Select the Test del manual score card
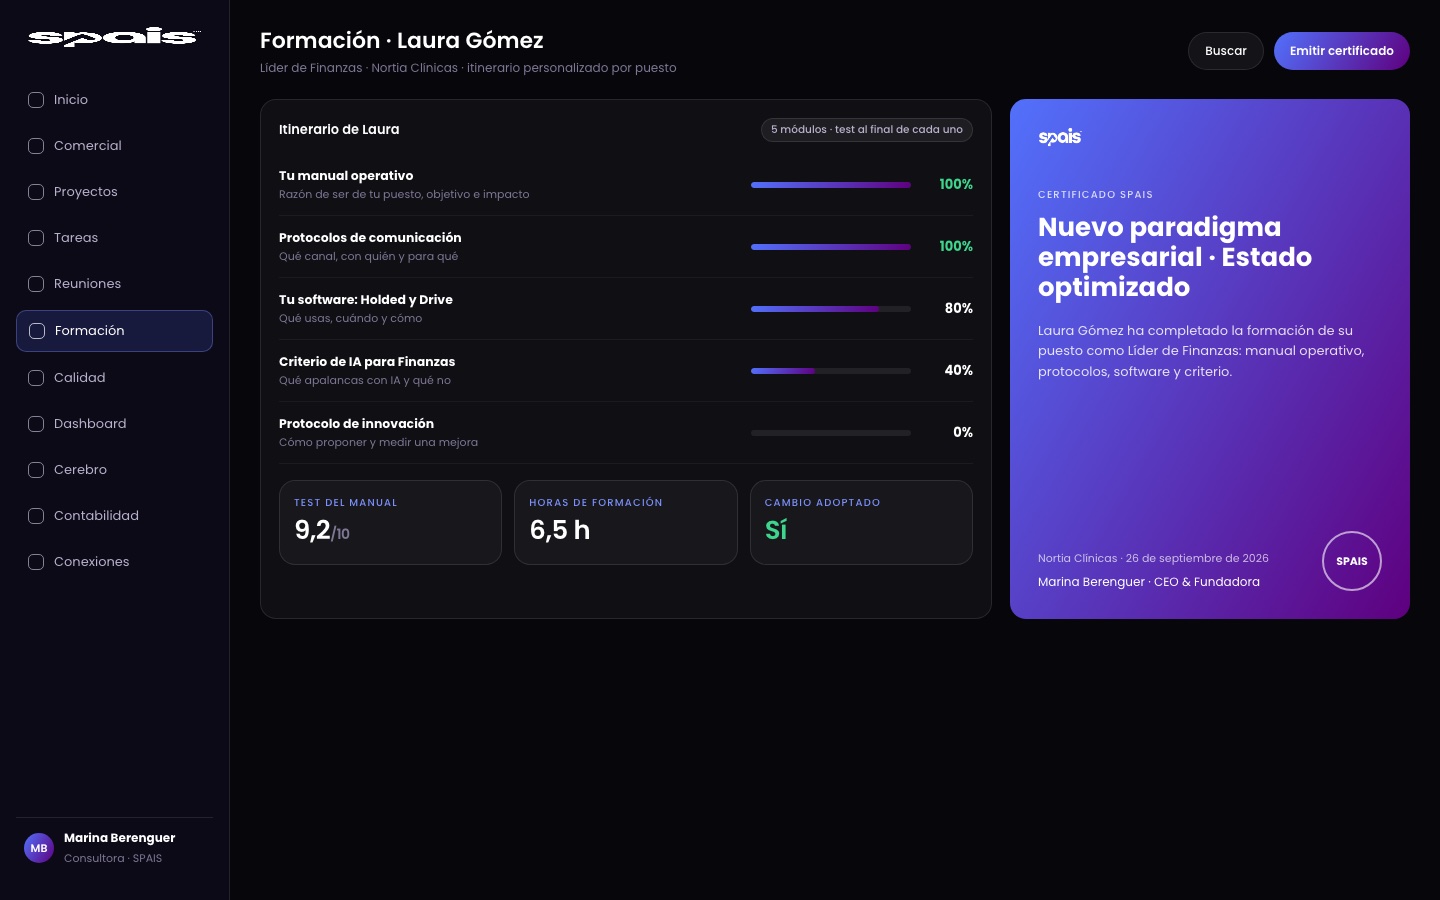This screenshot has height=900, width=1440. coord(390,522)
